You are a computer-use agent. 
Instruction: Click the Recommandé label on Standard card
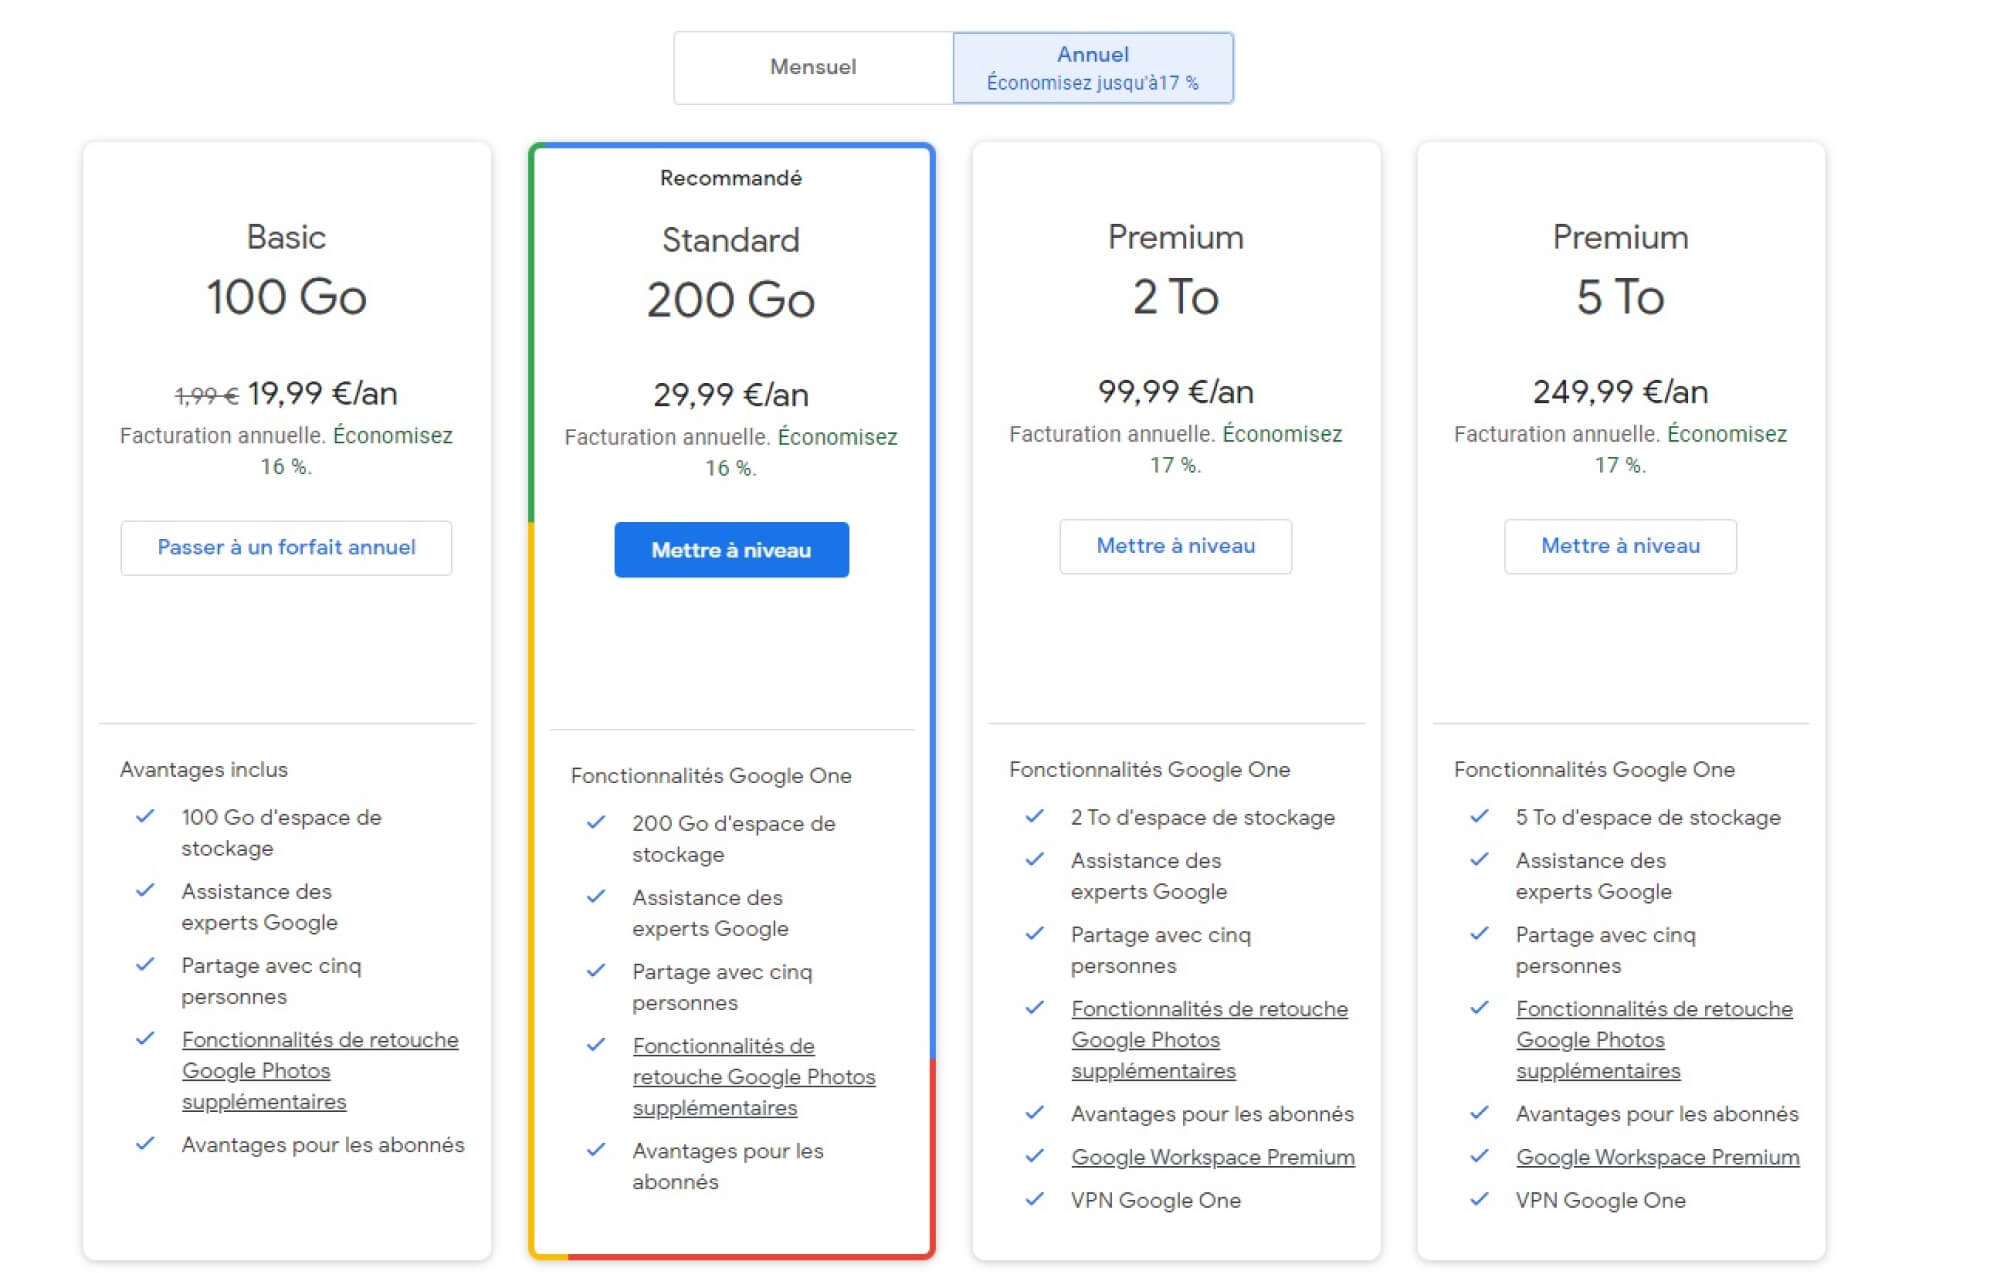coord(731,178)
